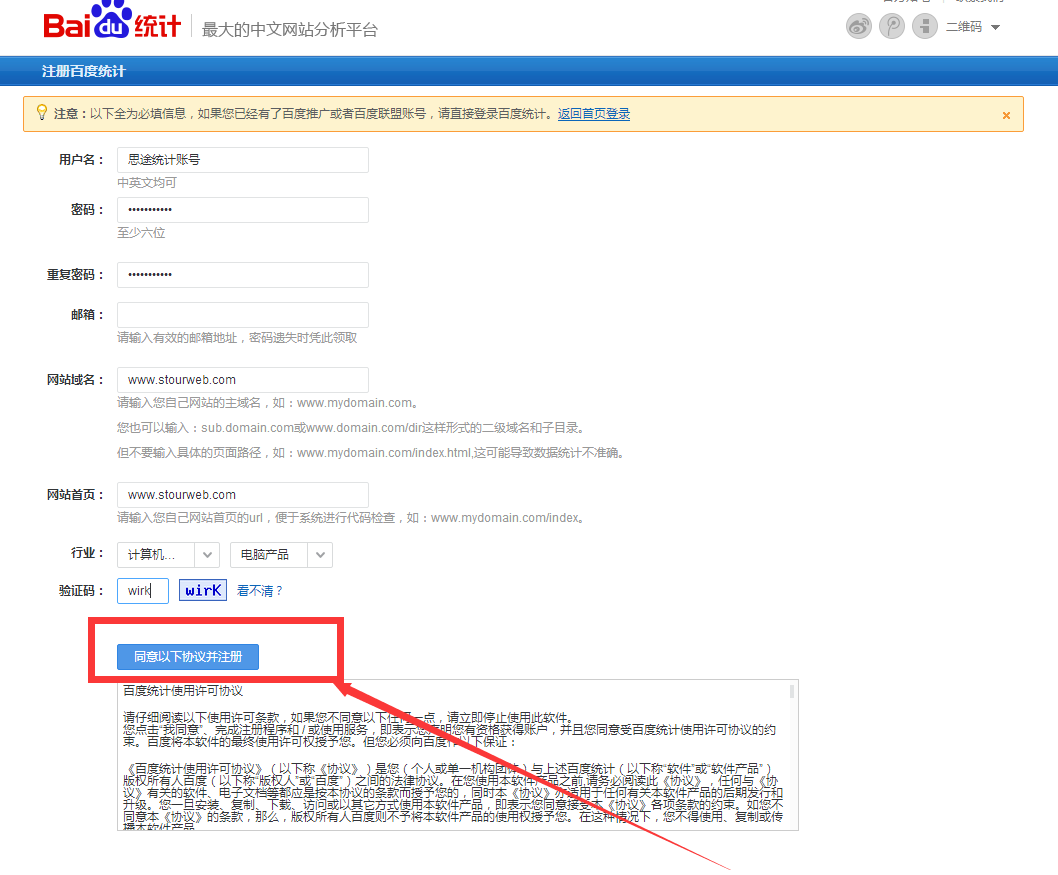Click the captcha image wirK
Image resolution: width=1058 pixels, height=875 pixels.
point(203,590)
